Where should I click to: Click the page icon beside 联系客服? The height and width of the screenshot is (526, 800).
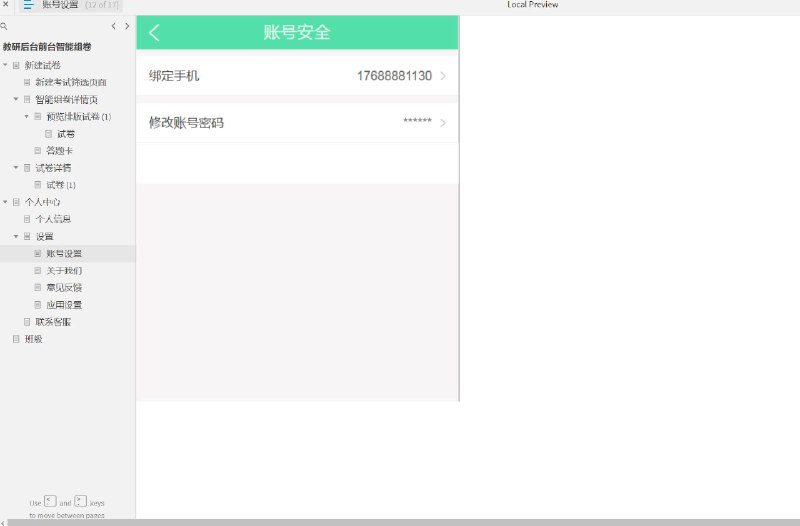27,322
